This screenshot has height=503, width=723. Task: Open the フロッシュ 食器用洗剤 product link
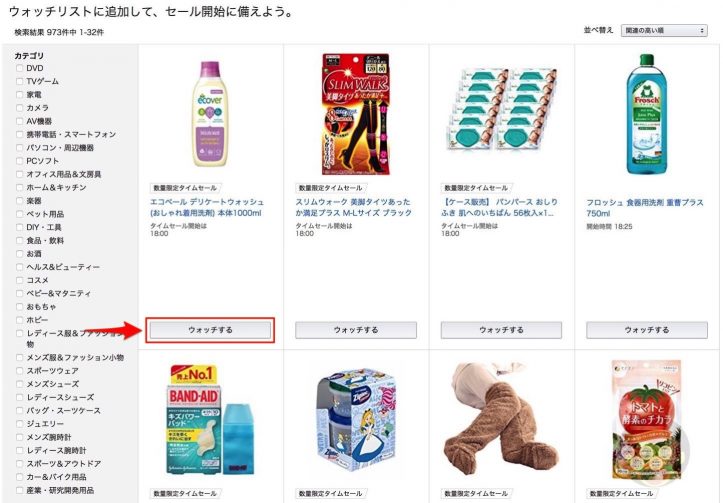(645, 208)
